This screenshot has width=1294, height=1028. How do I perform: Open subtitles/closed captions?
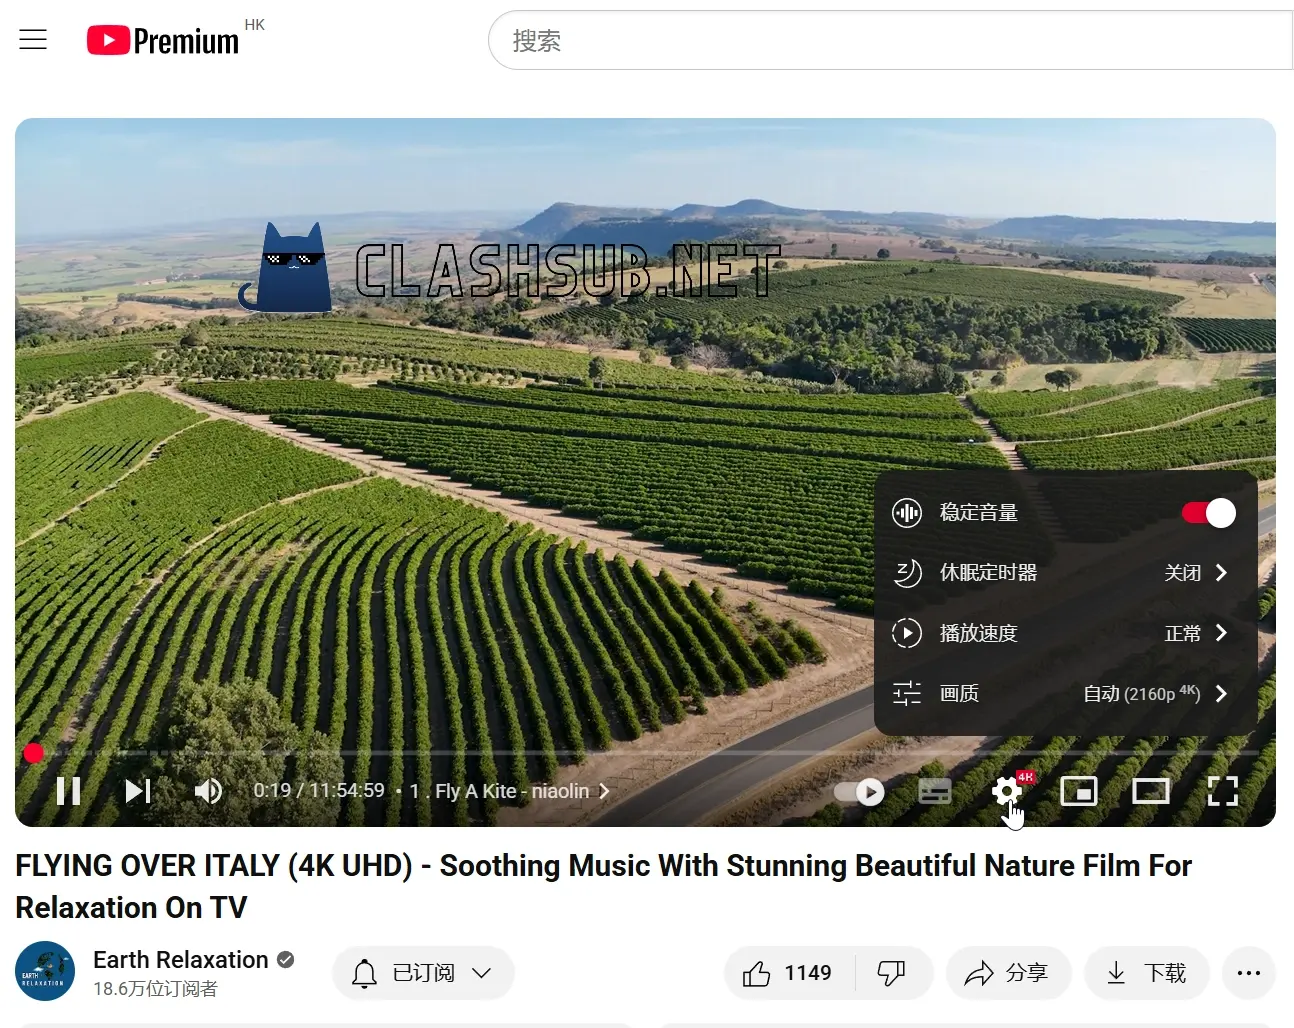click(x=934, y=791)
